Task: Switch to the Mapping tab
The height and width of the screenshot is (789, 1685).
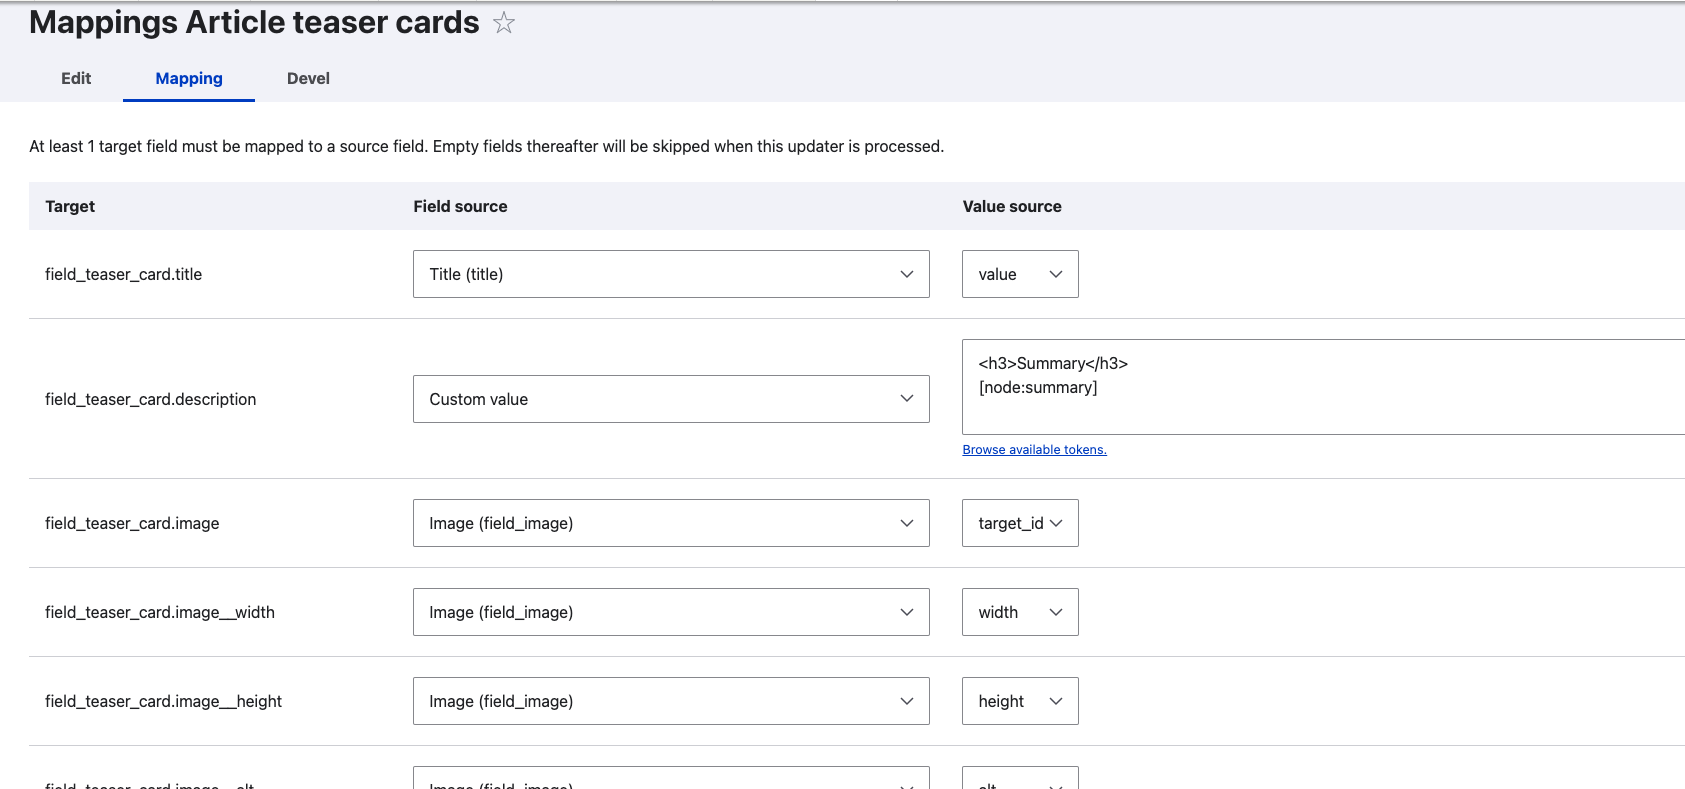Action: coord(189,78)
